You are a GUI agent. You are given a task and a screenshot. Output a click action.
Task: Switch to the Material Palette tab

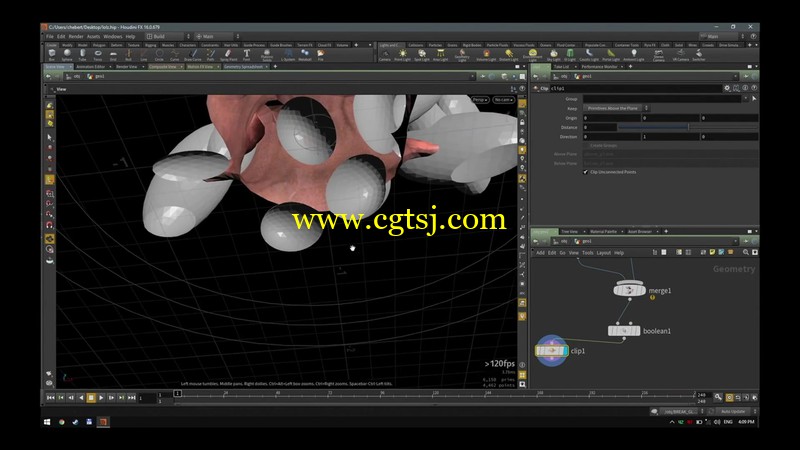[x=603, y=232]
